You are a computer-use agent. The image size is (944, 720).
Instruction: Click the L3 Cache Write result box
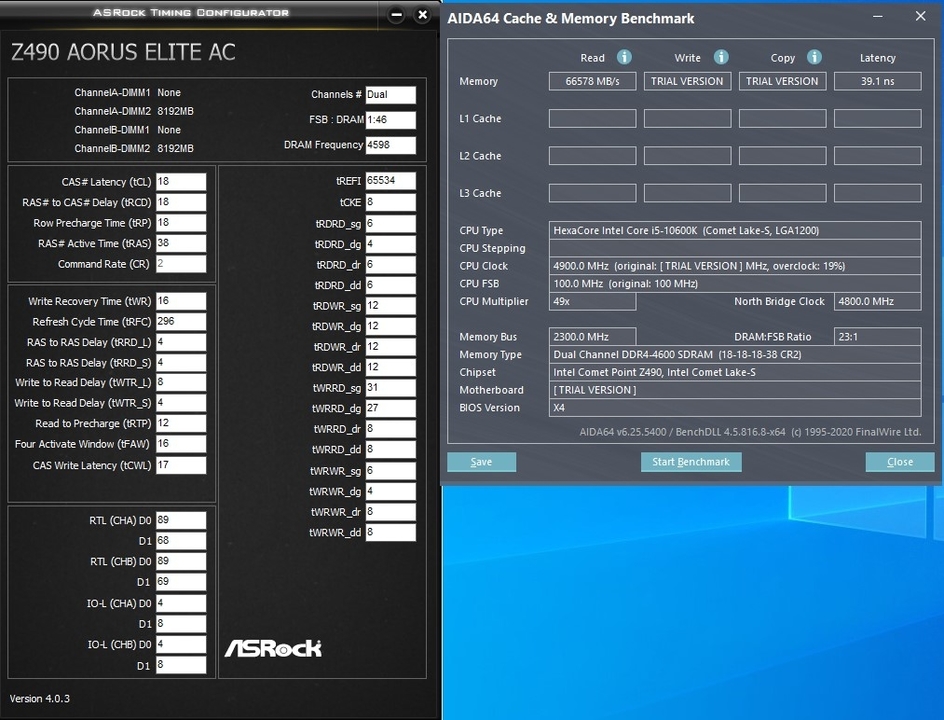(x=687, y=193)
